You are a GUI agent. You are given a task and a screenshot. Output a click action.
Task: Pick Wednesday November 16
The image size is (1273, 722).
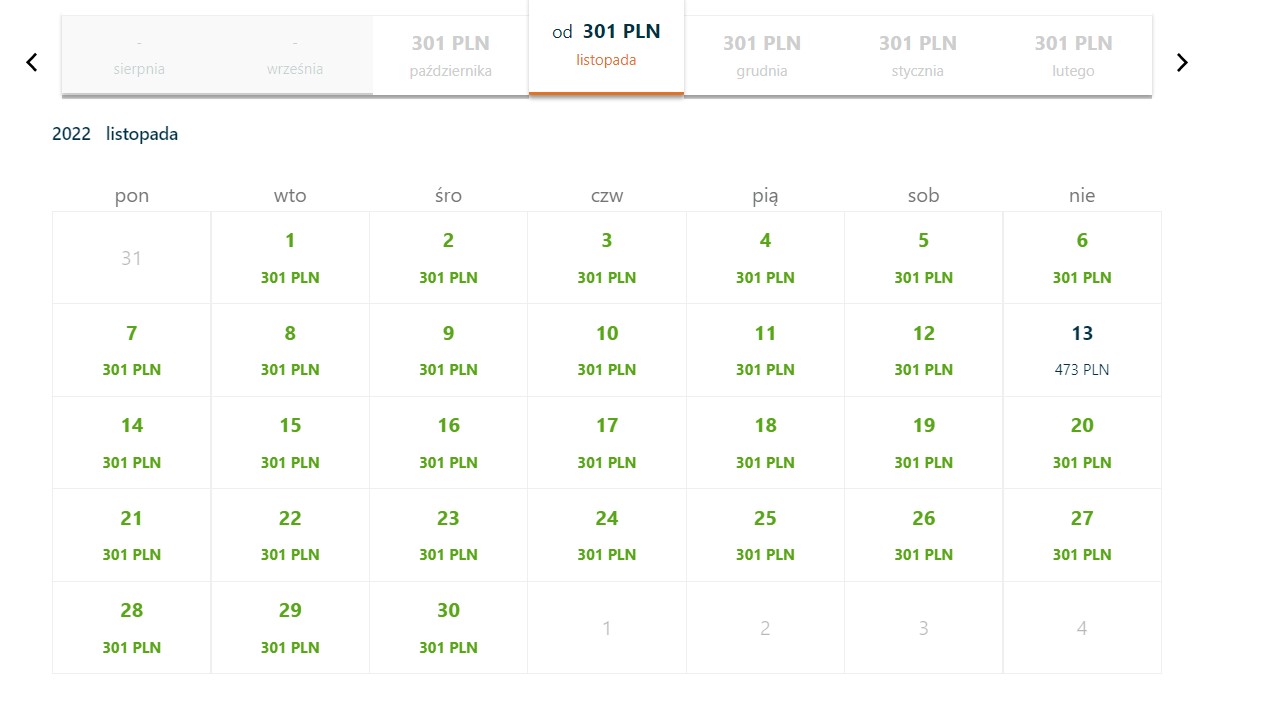[x=448, y=443]
